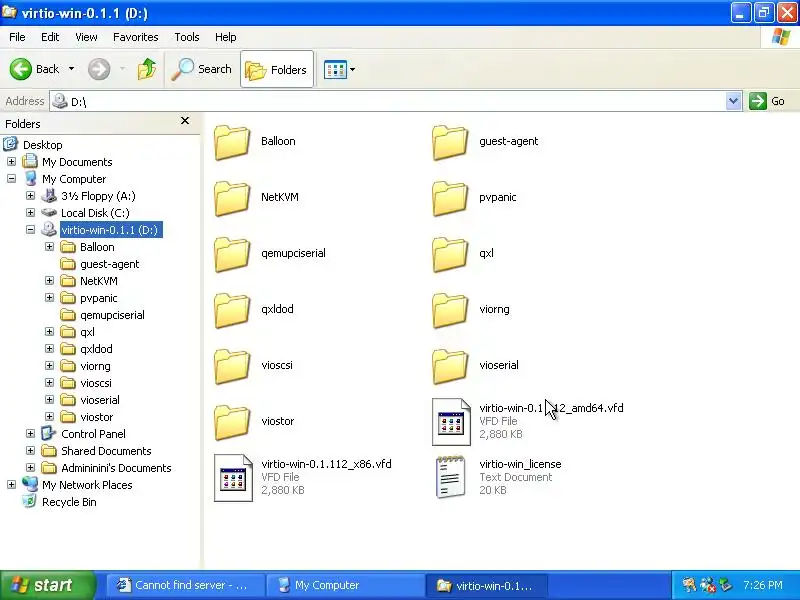Viewport: 800px width, 600px height.
Task: Select the virtio-win_license text document icon
Action: [451, 477]
